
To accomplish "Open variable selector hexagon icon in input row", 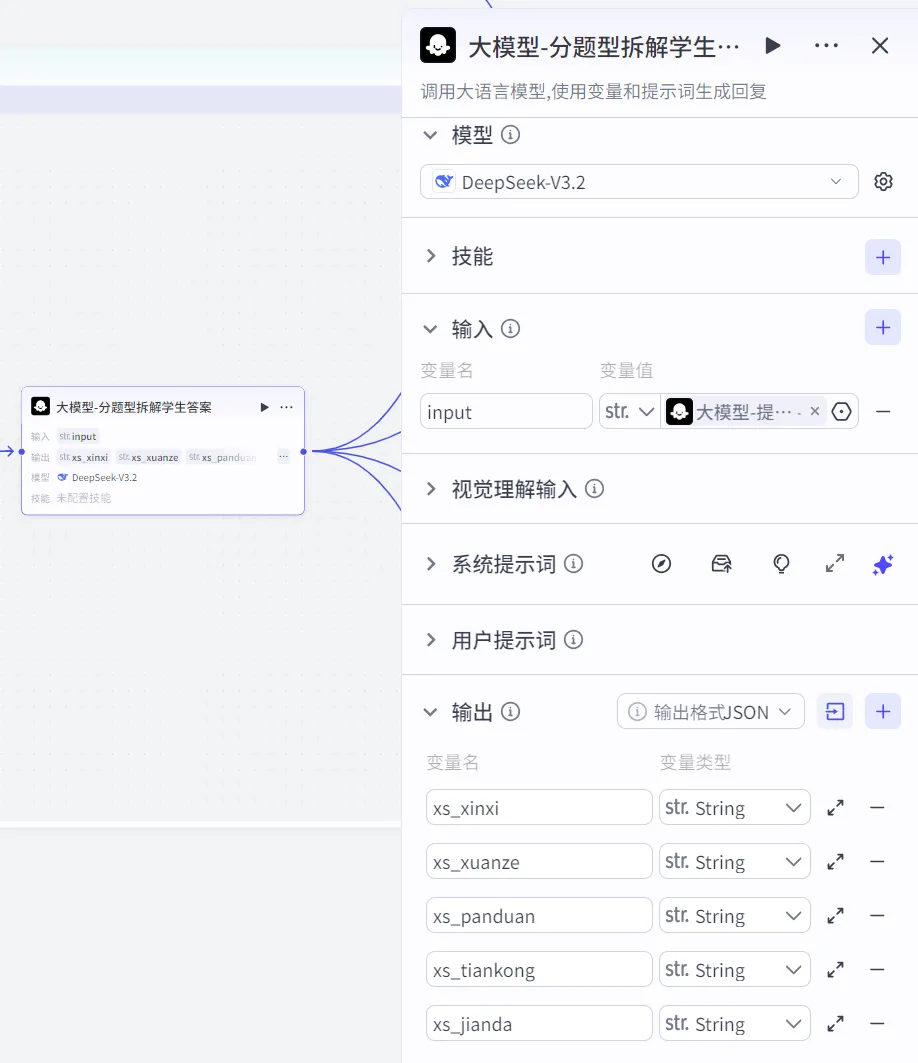I will pyautogui.click(x=841, y=412).
